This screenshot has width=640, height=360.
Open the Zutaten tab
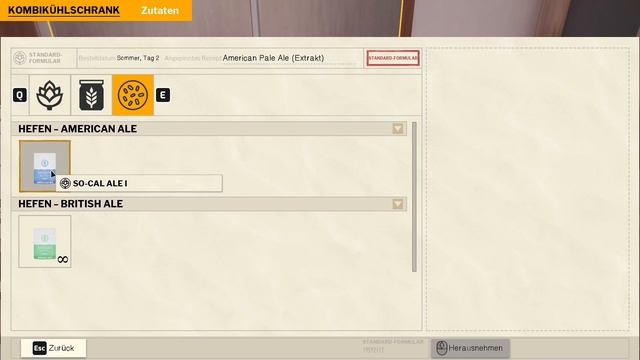click(160, 11)
